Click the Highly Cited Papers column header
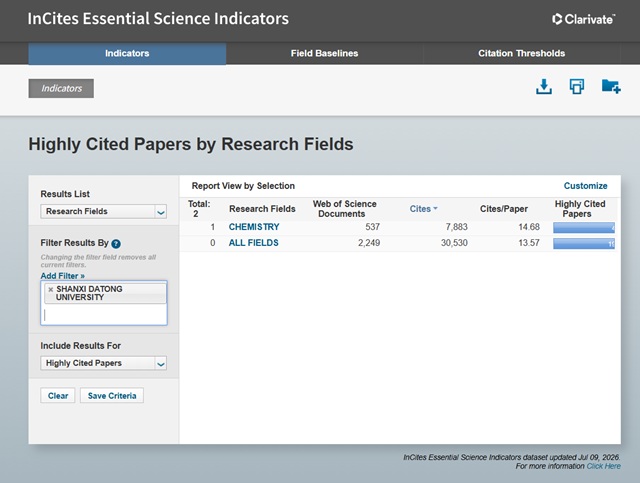 tap(580, 209)
